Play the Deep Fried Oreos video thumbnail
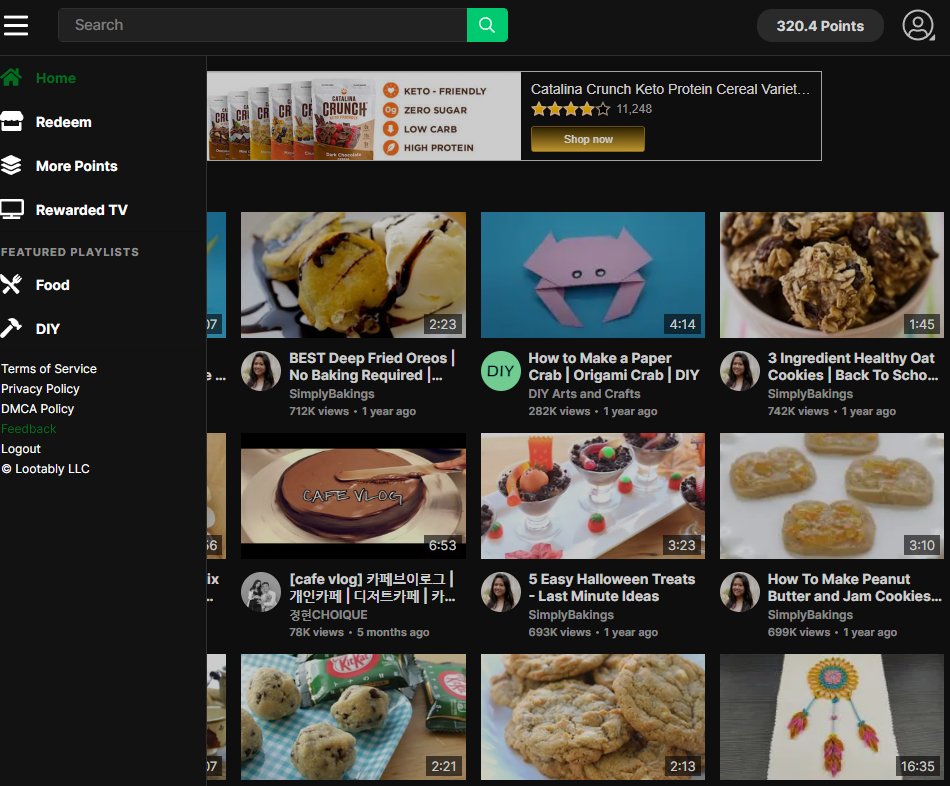Image resolution: width=950 pixels, height=786 pixels. (353, 275)
